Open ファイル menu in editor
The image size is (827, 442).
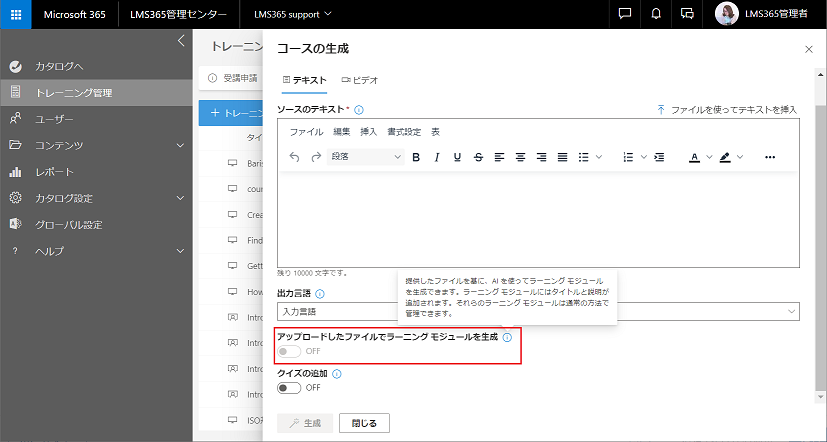306,132
